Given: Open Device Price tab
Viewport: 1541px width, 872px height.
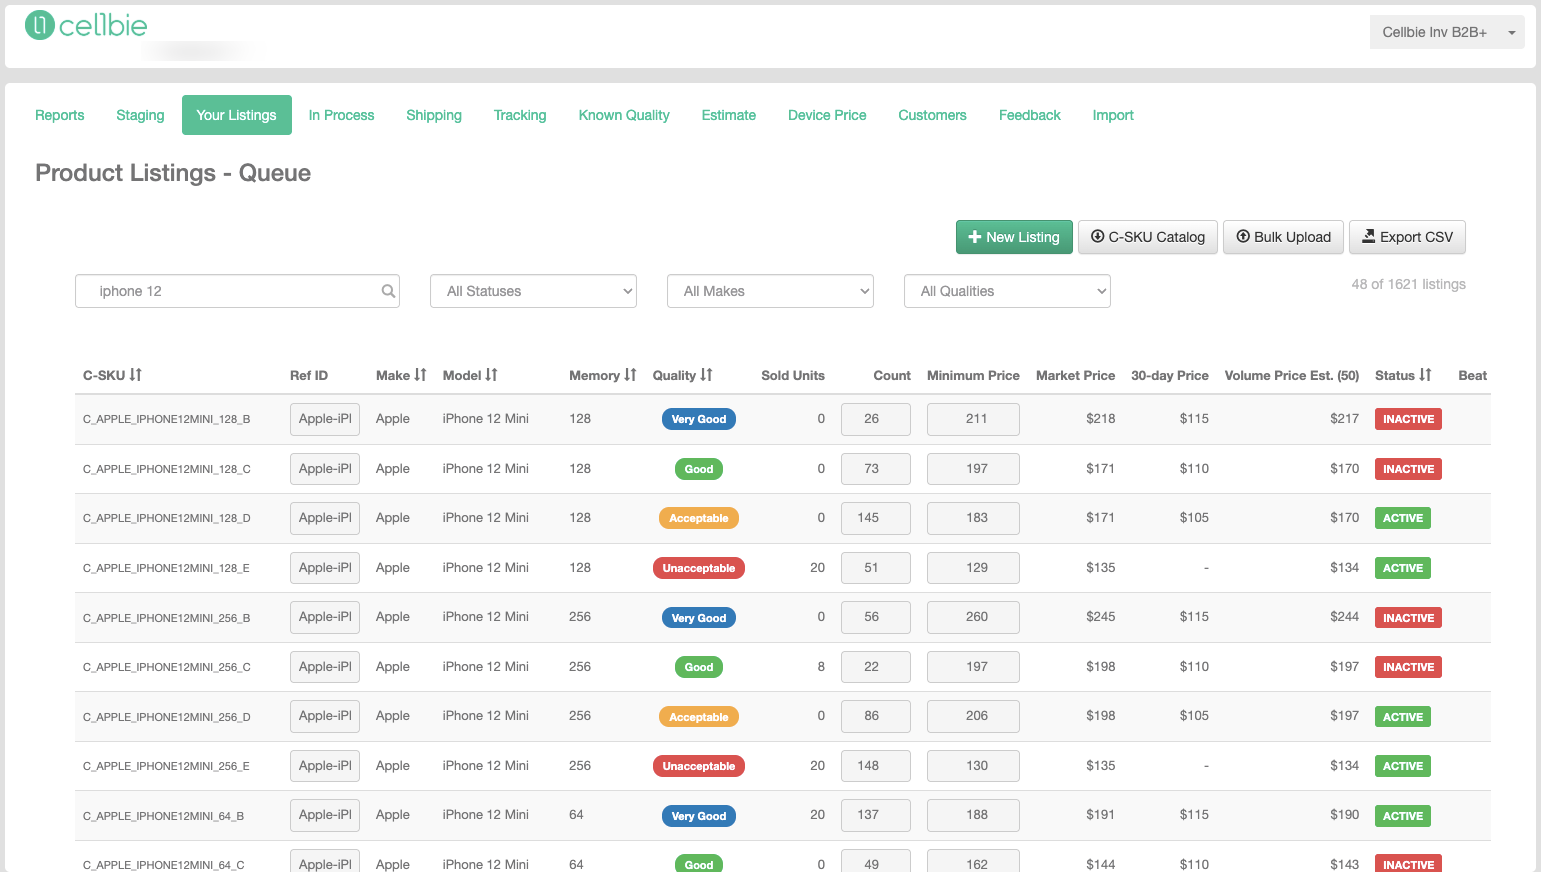Looking at the screenshot, I should point(827,115).
